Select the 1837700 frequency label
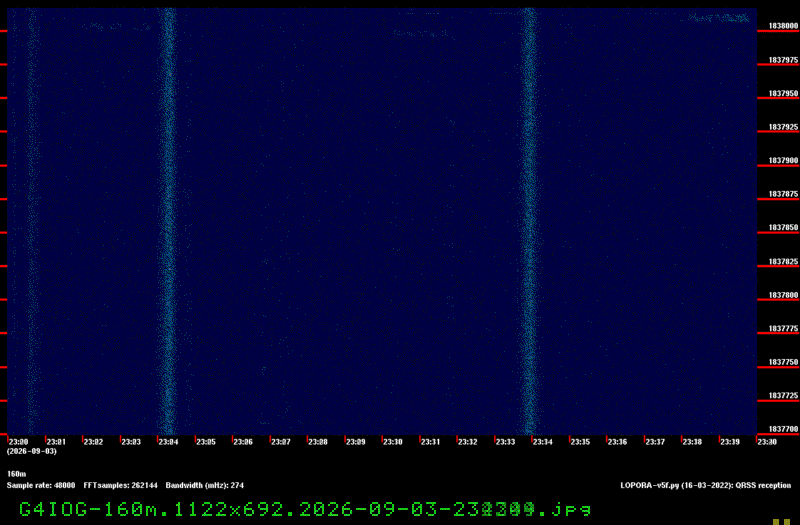 pyautogui.click(x=783, y=429)
